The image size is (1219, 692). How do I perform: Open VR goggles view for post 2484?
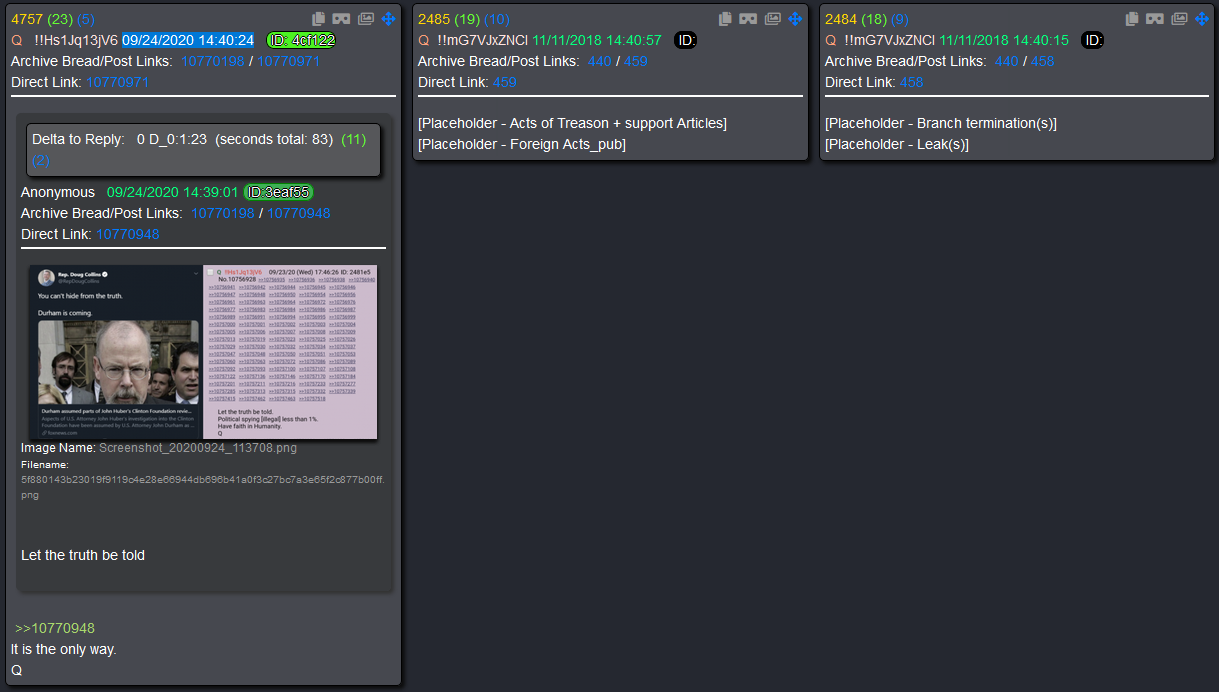click(x=1156, y=19)
